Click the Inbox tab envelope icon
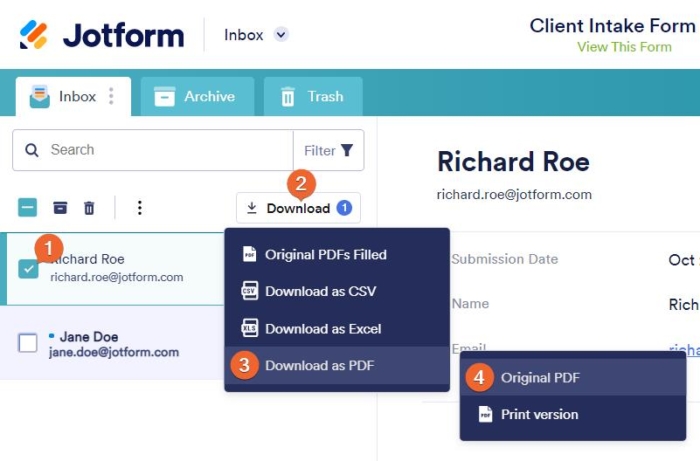700x461 pixels. [40, 96]
